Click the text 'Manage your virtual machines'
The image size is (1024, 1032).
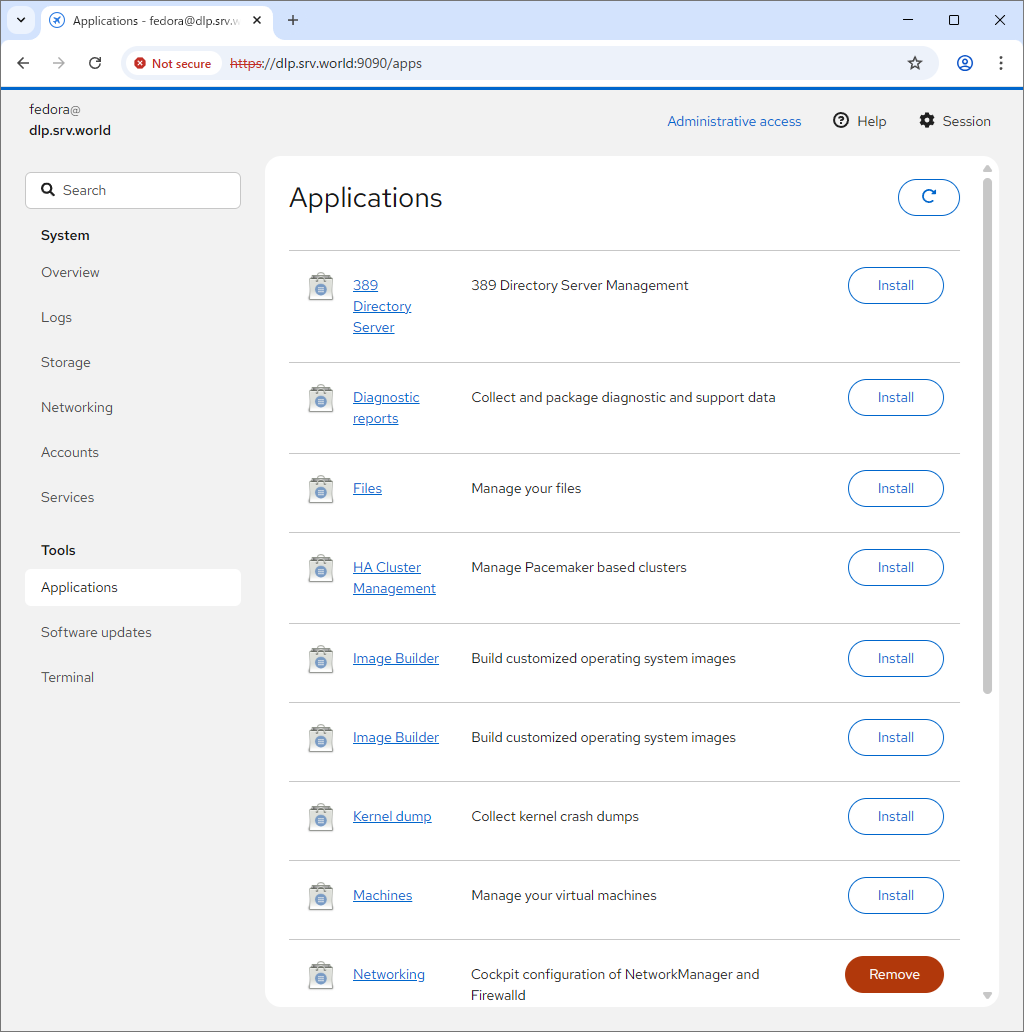point(563,895)
